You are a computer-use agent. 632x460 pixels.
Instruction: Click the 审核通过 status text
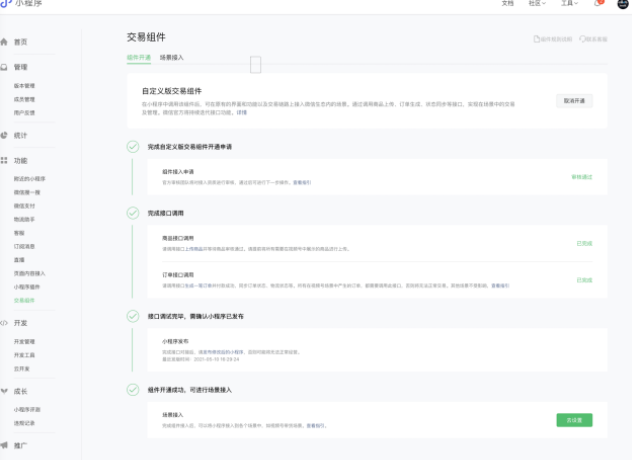[x=582, y=177]
